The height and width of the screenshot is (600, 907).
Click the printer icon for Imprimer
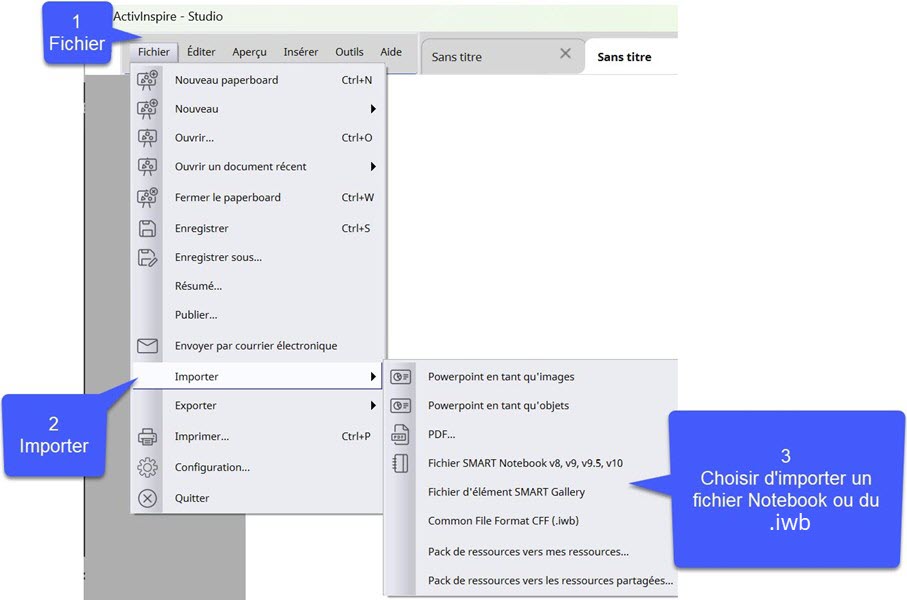coord(148,436)
